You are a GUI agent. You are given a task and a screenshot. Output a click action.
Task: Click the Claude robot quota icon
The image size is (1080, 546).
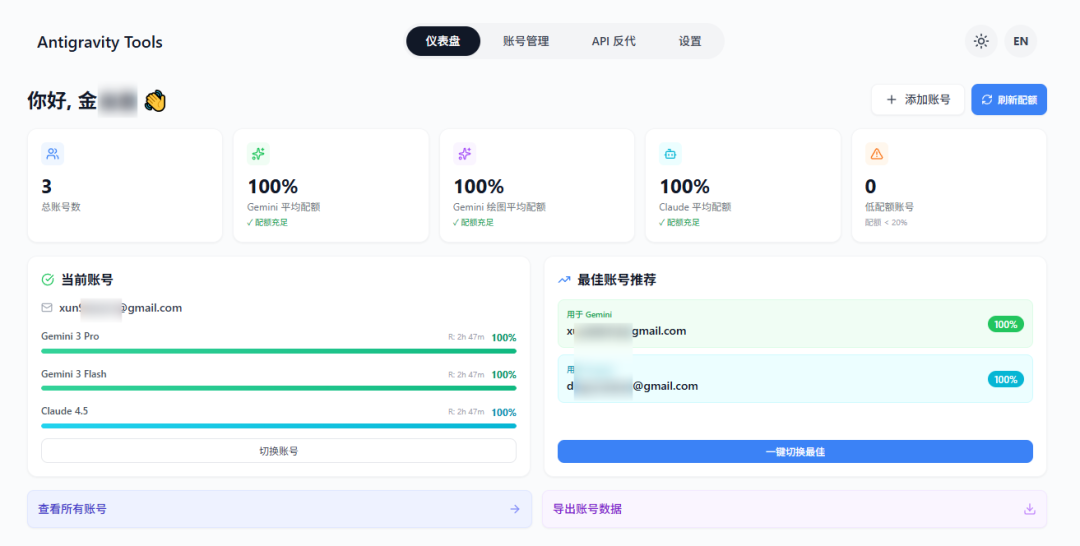coord(670,154)
